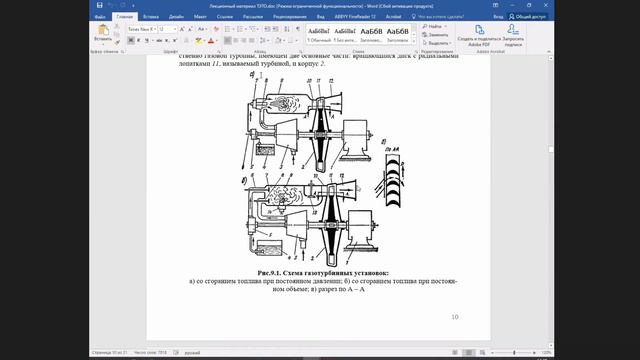640x360 pixels.
Task: Click zoom in plus button
Action: [534, 352]
